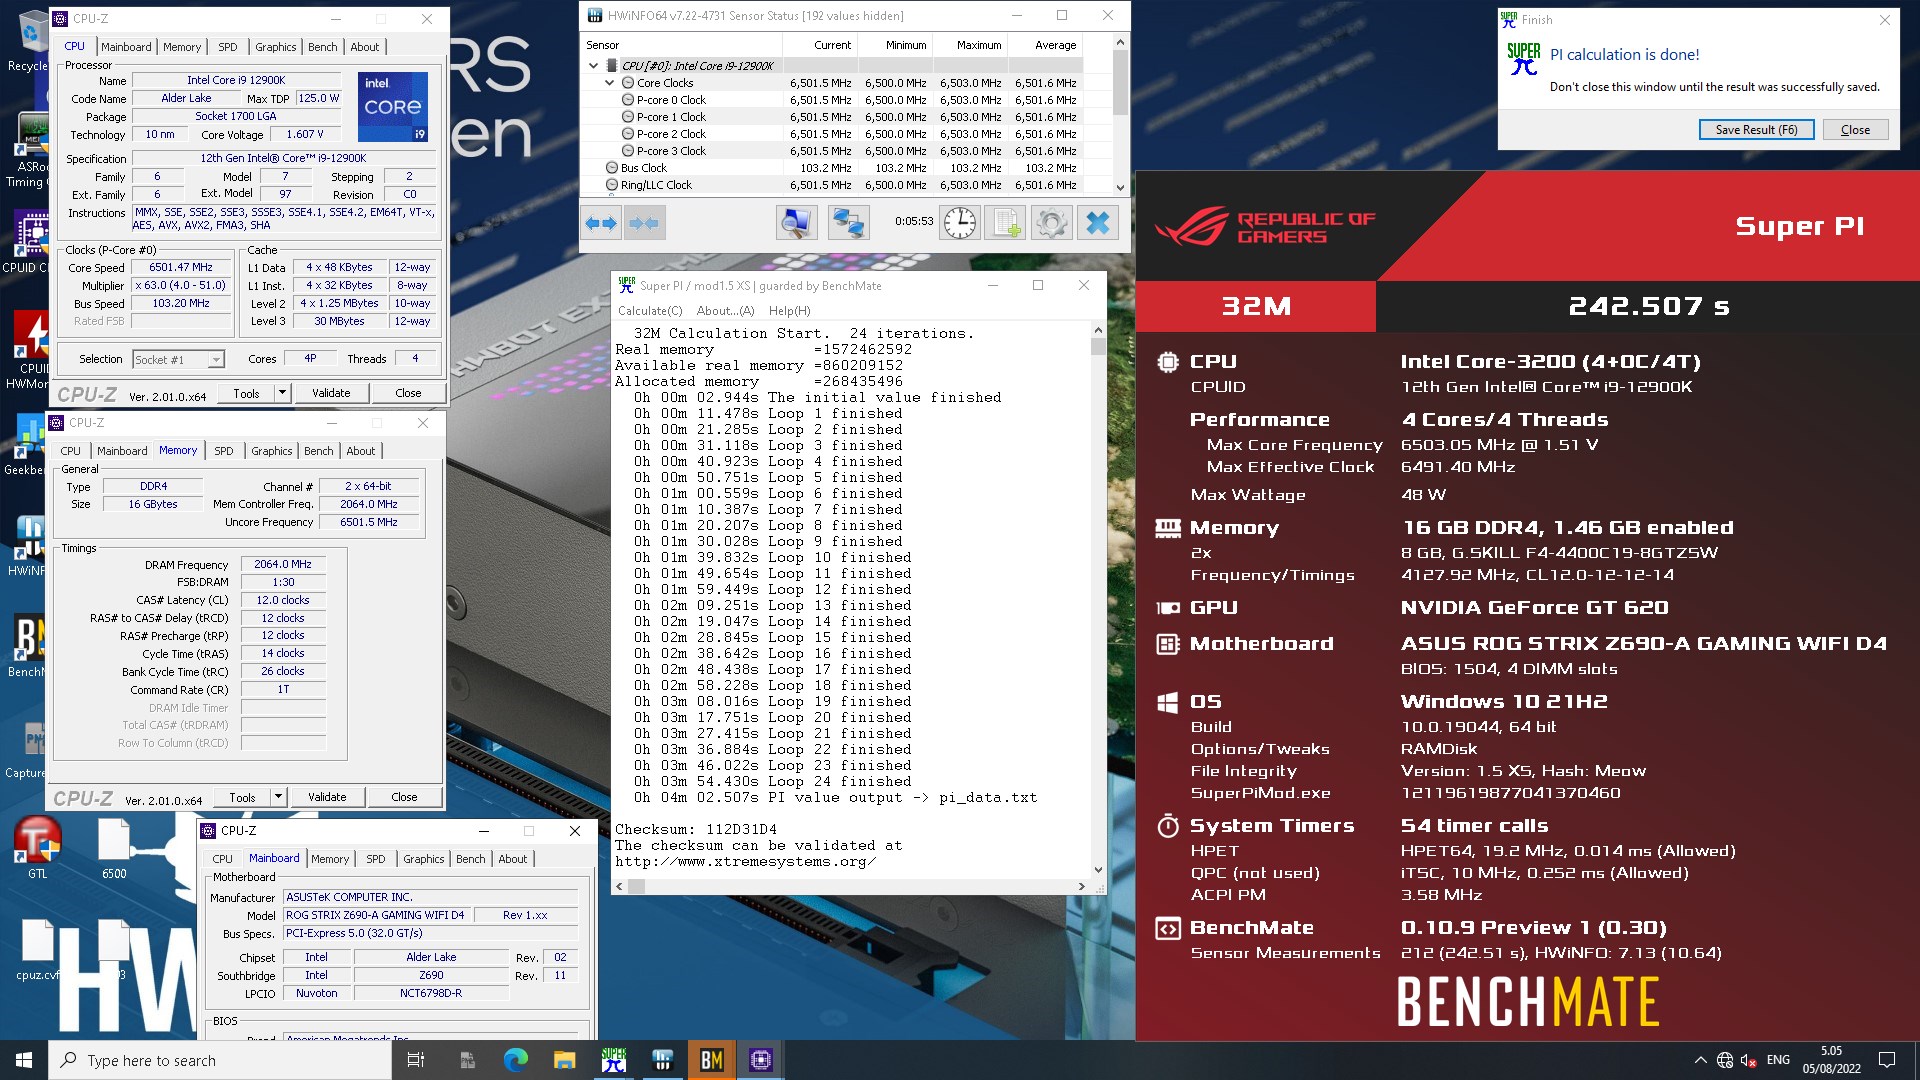Open File Explorer from taskbar

pos(564,1060)
